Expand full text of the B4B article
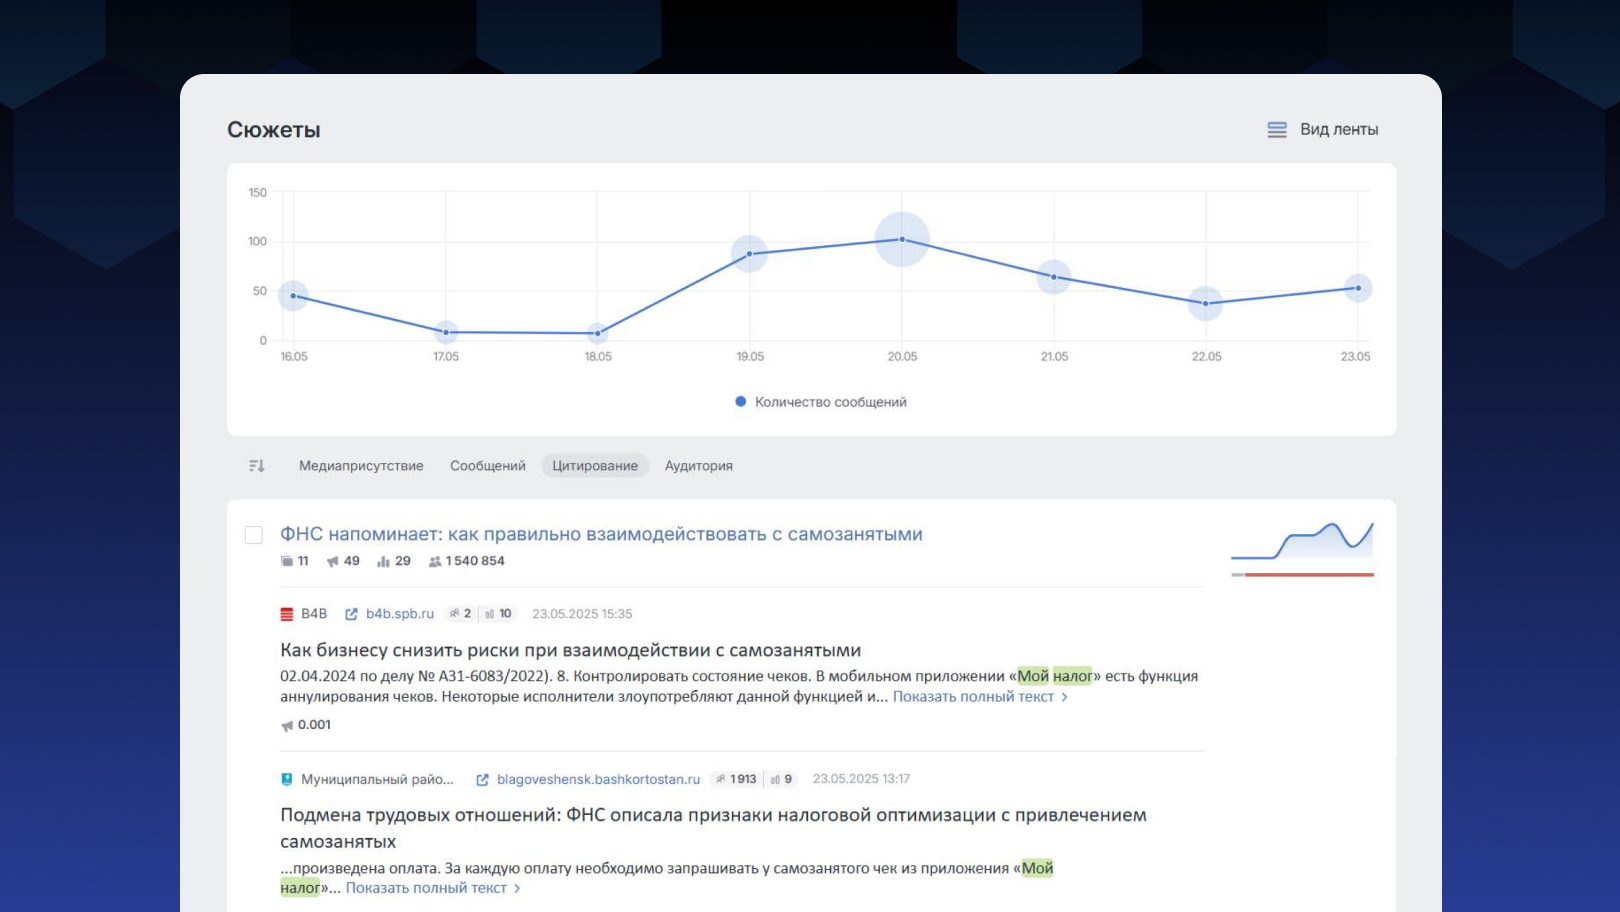 pos(979,697)
